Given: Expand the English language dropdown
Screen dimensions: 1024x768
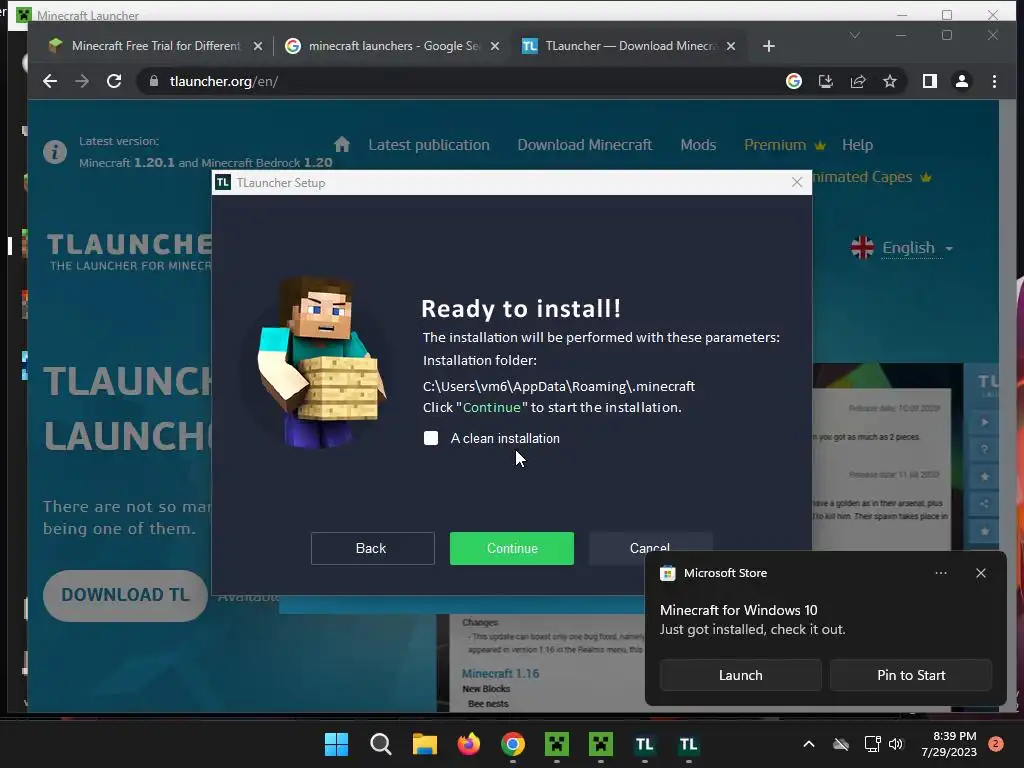Looking at the screenshot, I should 902,248.
